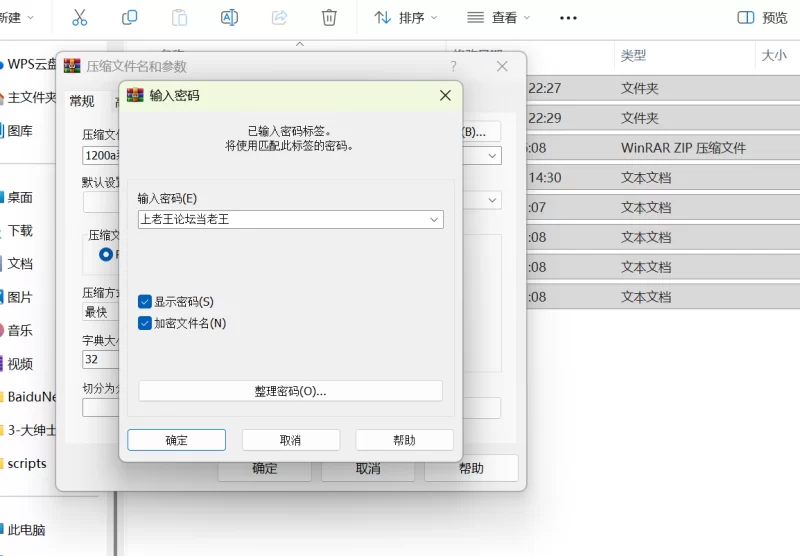The height and width of the screenshot is (556, 800).
Task: Click the Delete trash can icon
Action: [329, 18]
